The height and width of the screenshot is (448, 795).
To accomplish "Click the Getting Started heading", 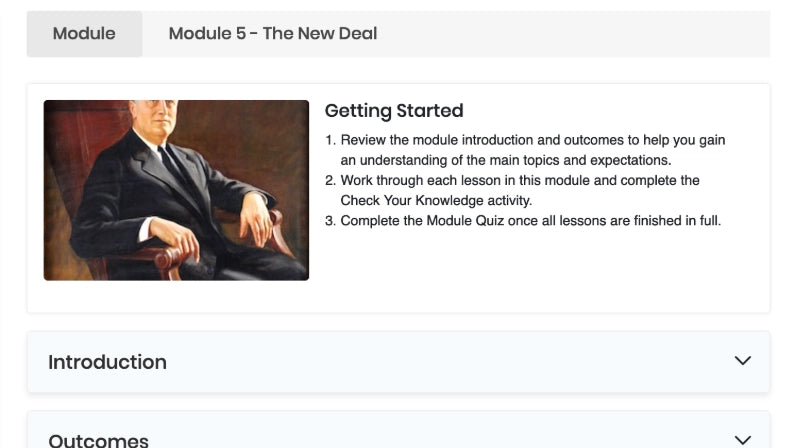I will tap(393, 111).
